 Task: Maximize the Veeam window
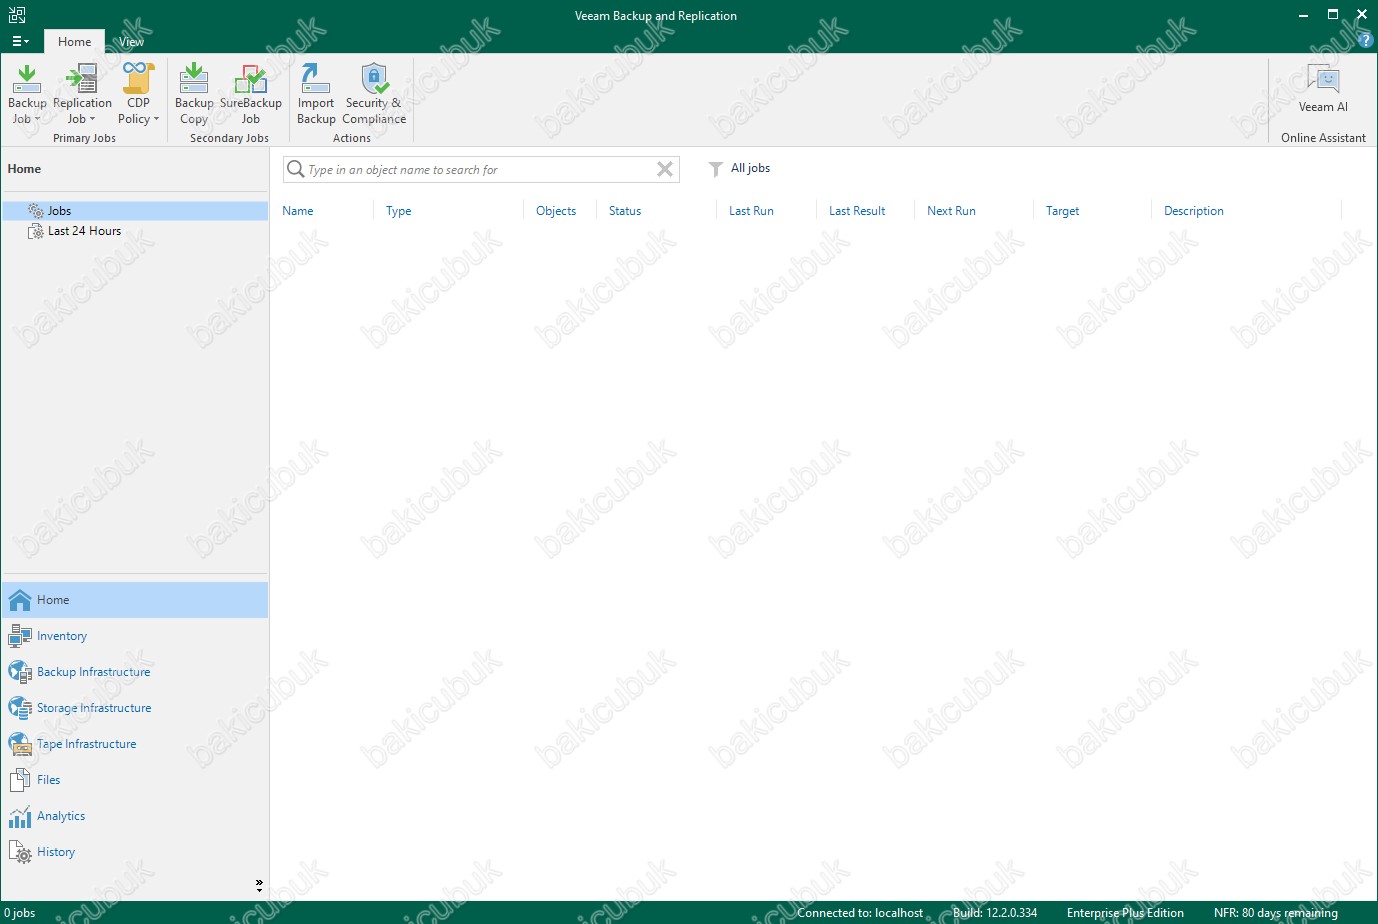pos(1333,15)
